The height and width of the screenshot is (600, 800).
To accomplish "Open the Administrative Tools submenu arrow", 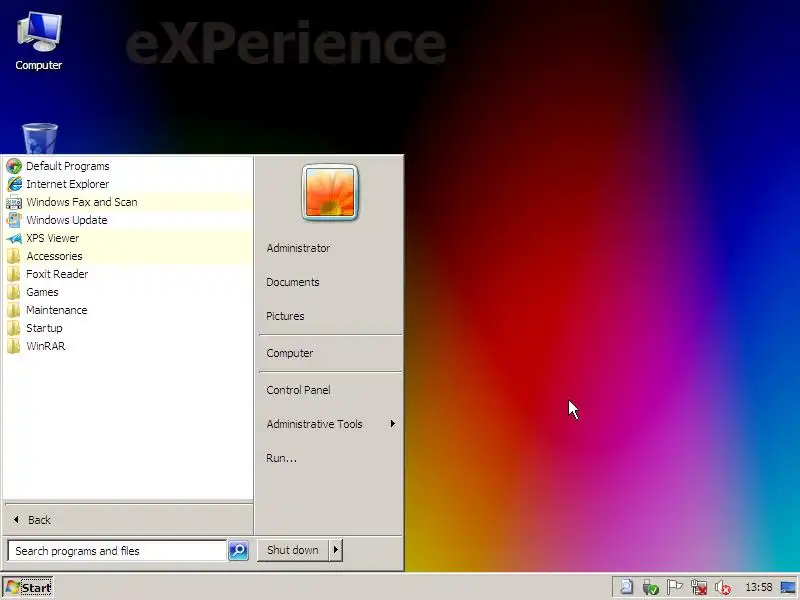I will click(392, 424).
